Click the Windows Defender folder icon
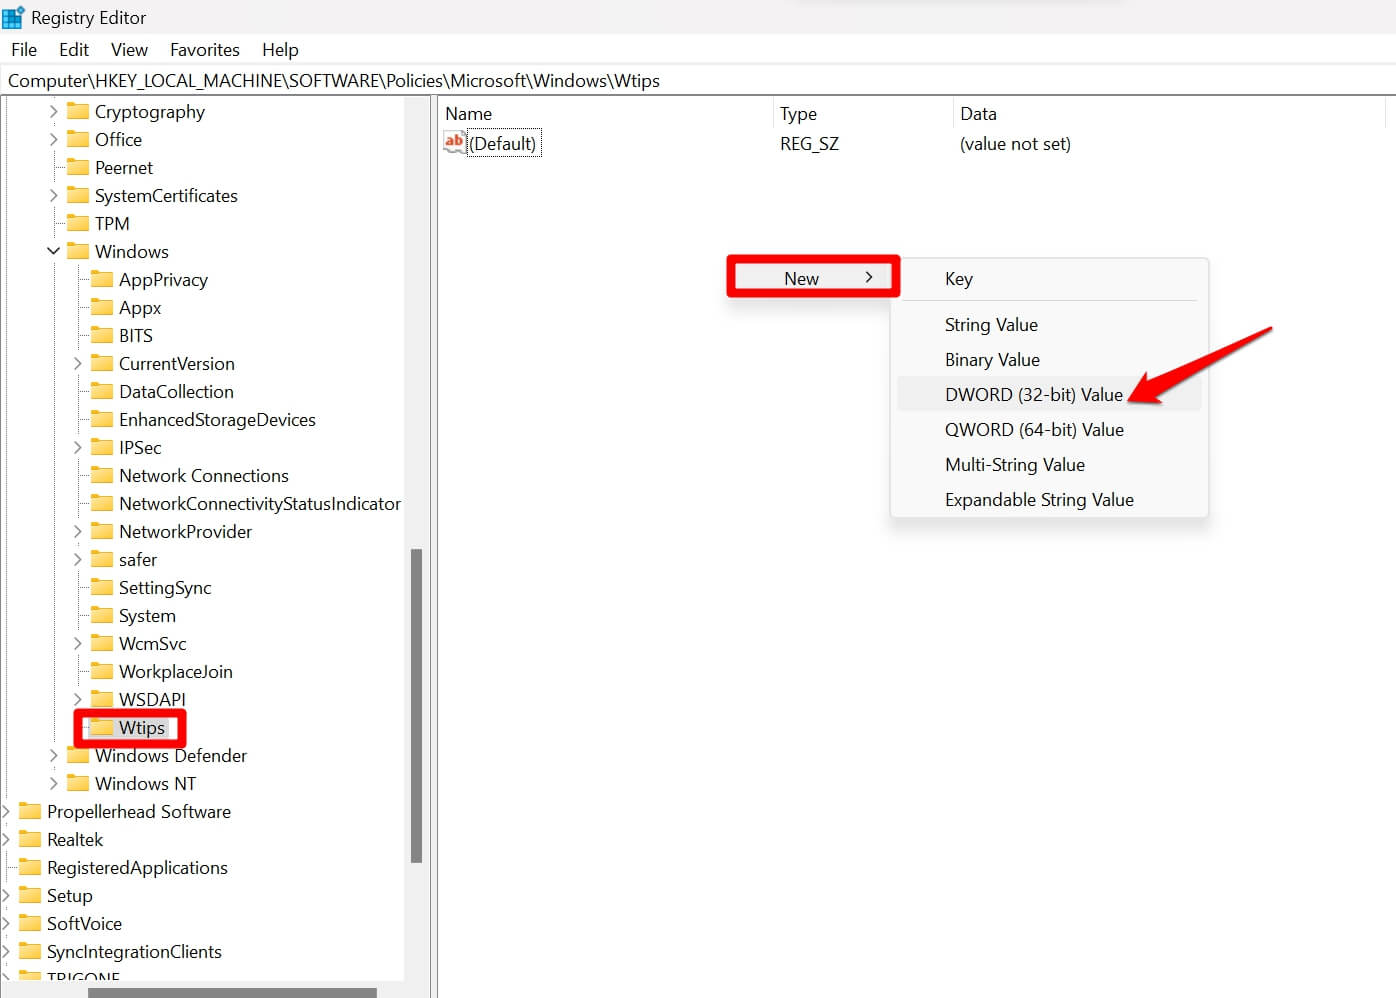Screen dimensions: 1396x998 [x=78, y=756]
